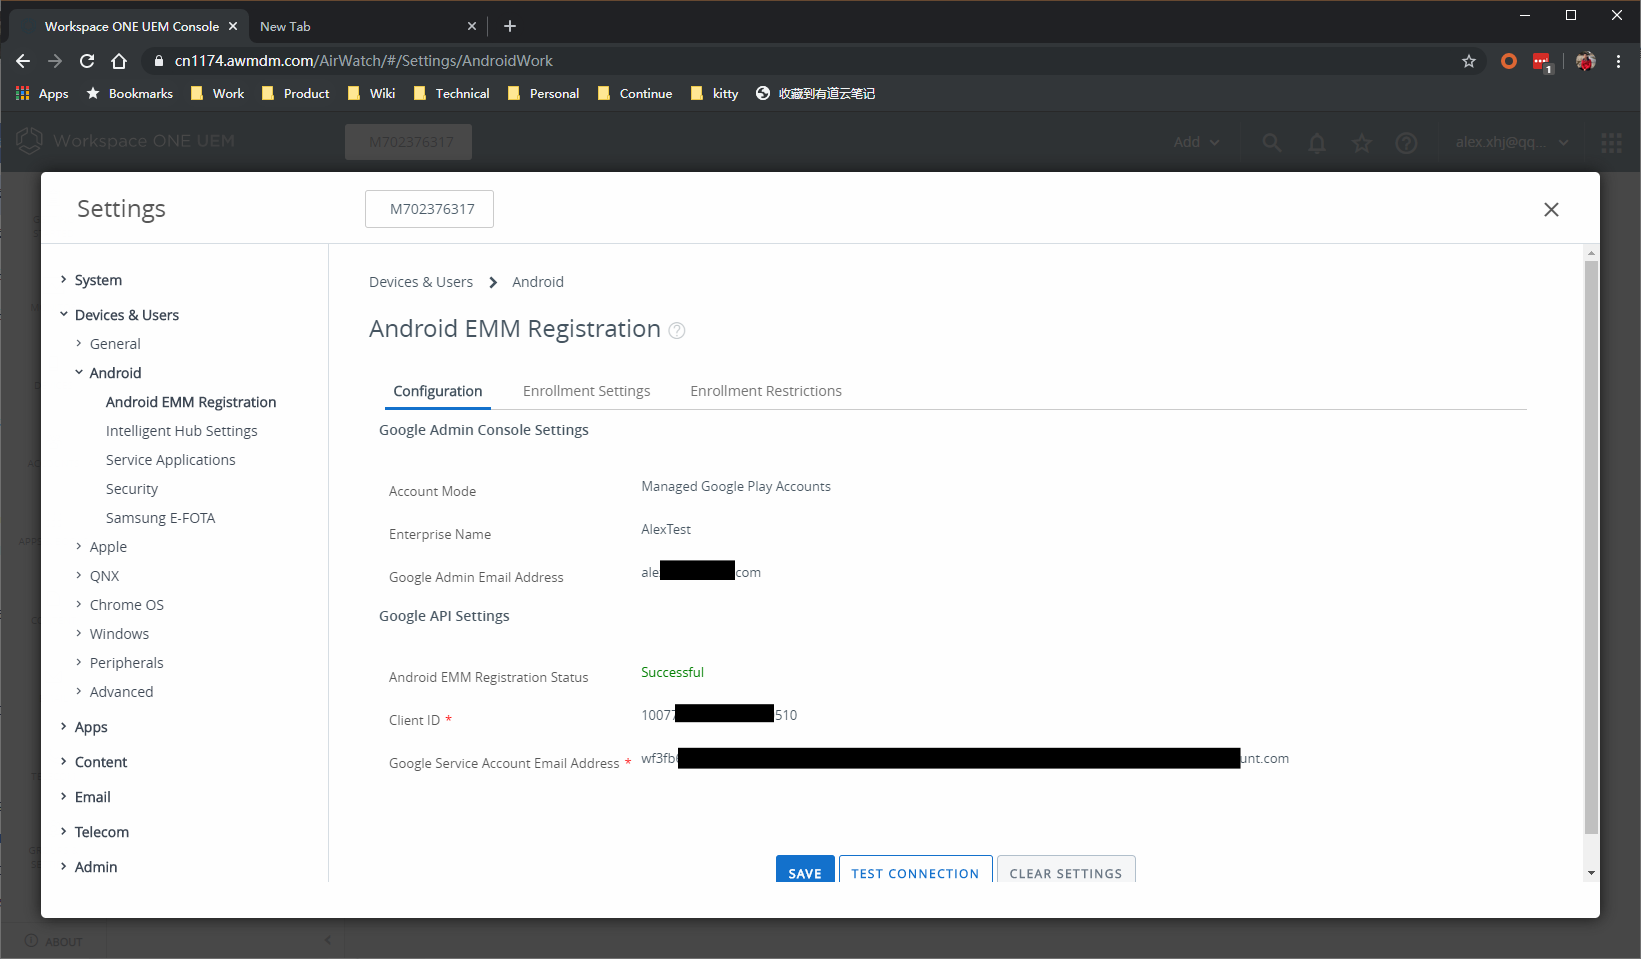Click the red circle browser extension icon

pyautogui.click(x=1509, y=61)
